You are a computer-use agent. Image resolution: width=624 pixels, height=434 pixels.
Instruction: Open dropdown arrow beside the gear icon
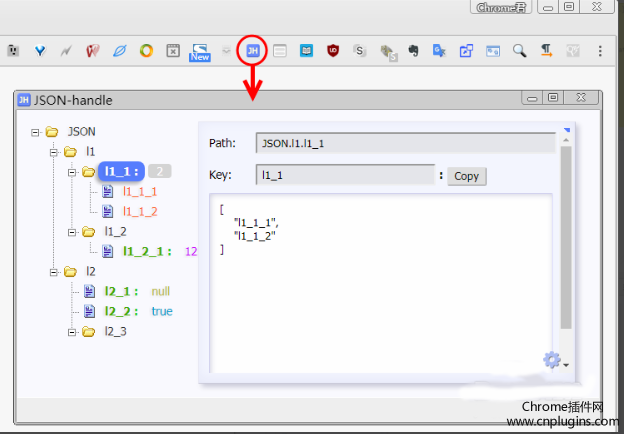coord(566,365)
